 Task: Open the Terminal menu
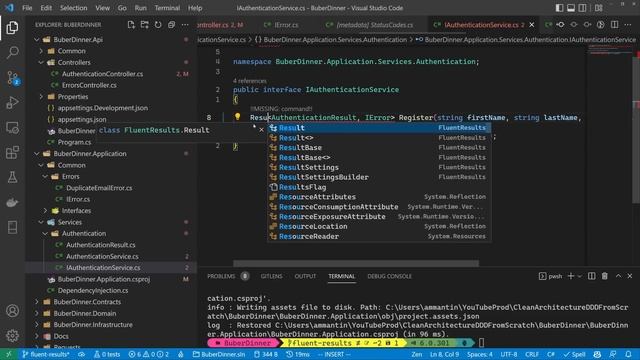(x=167, y=8)
